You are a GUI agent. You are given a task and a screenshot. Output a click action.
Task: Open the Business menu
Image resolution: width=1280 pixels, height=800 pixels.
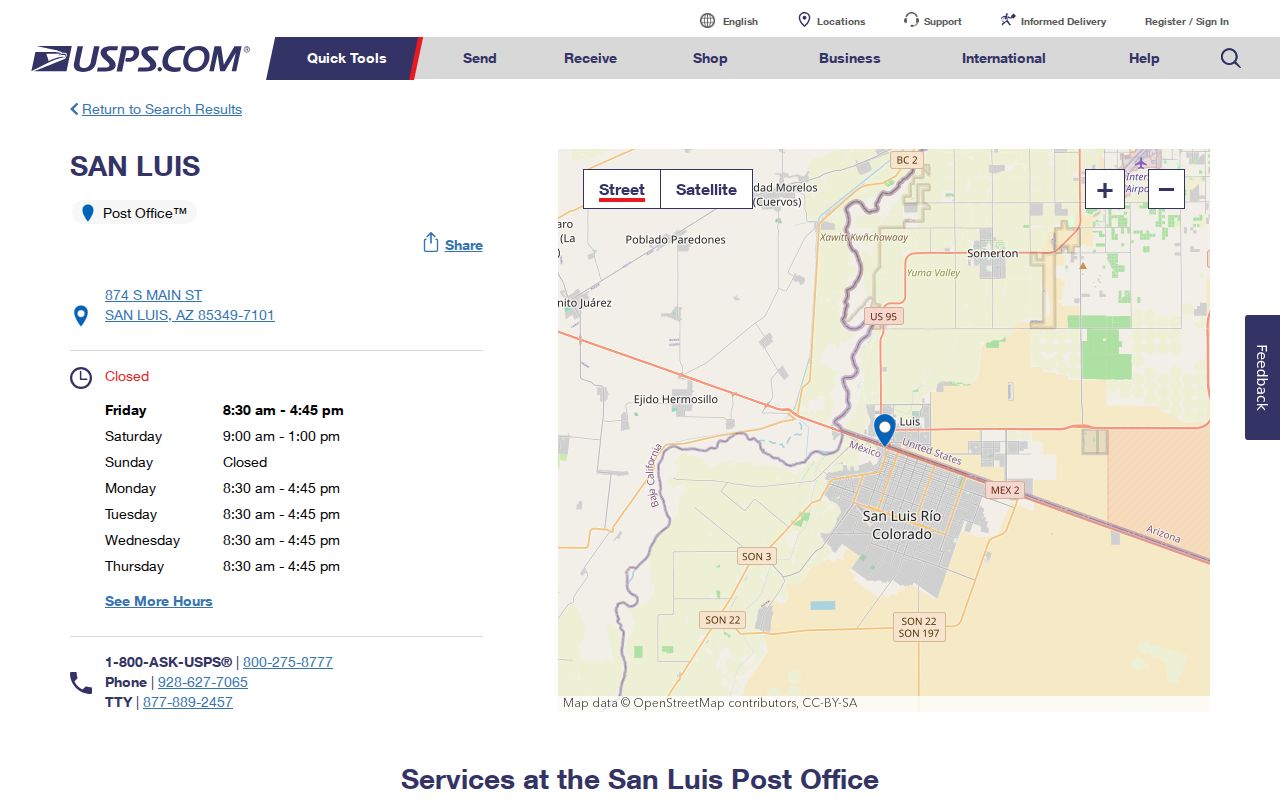(850, 58)
